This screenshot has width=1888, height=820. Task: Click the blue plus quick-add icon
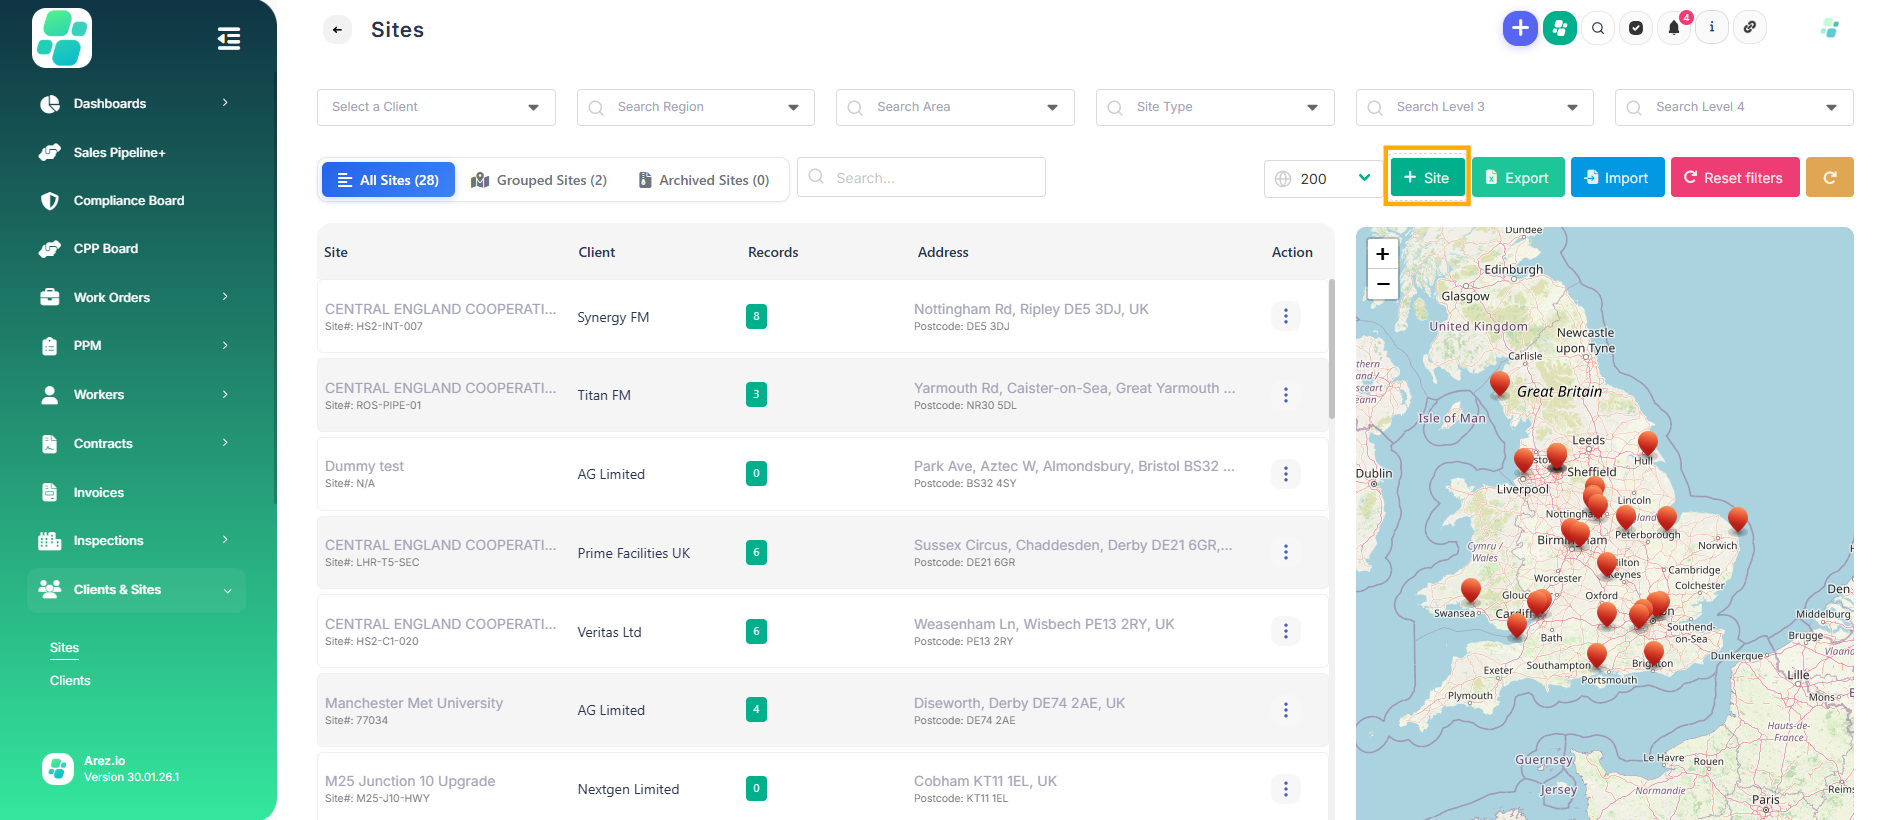click(1519, 28)
